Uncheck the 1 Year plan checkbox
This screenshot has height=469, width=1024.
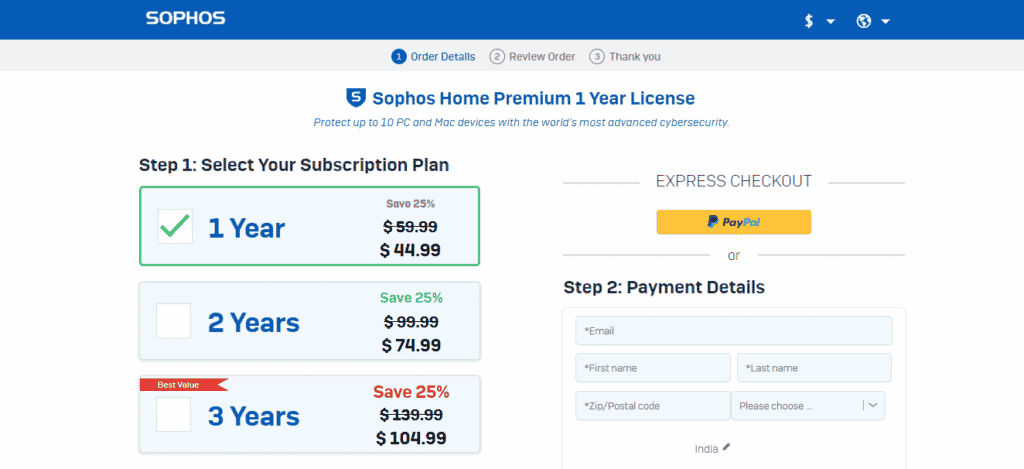(175, 227)
